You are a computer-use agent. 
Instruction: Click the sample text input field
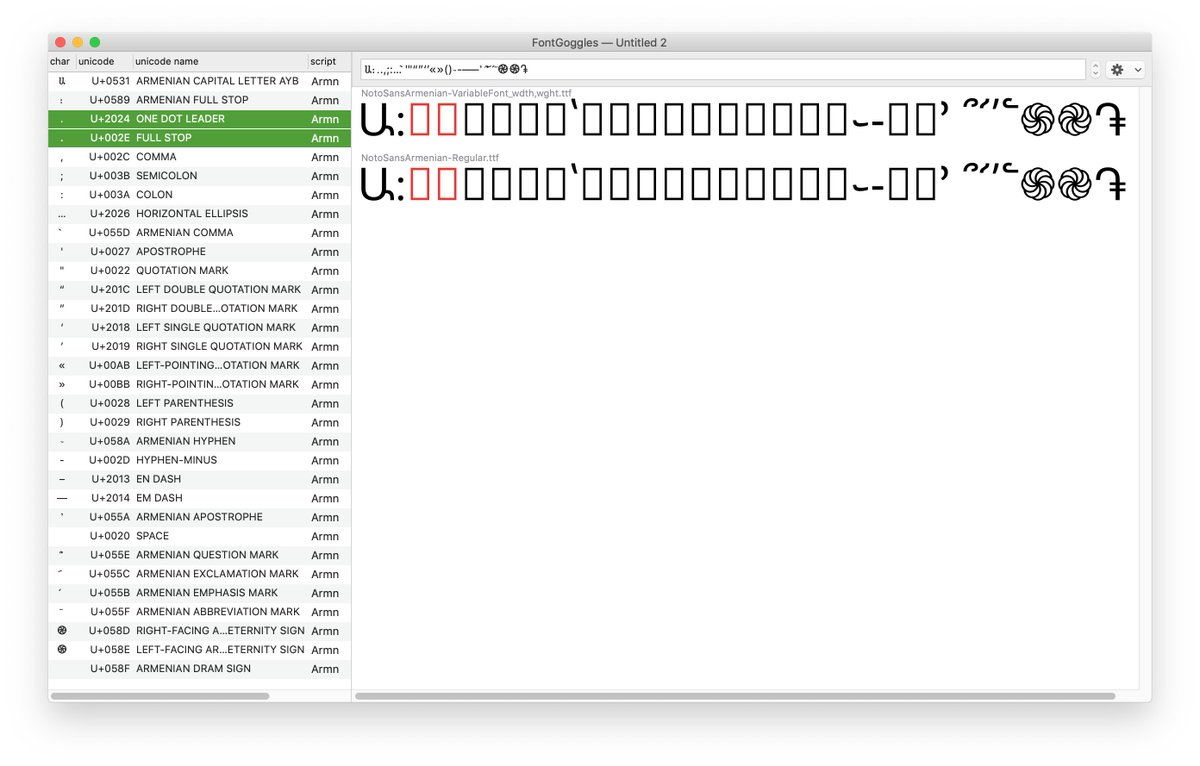coord(723,70)
